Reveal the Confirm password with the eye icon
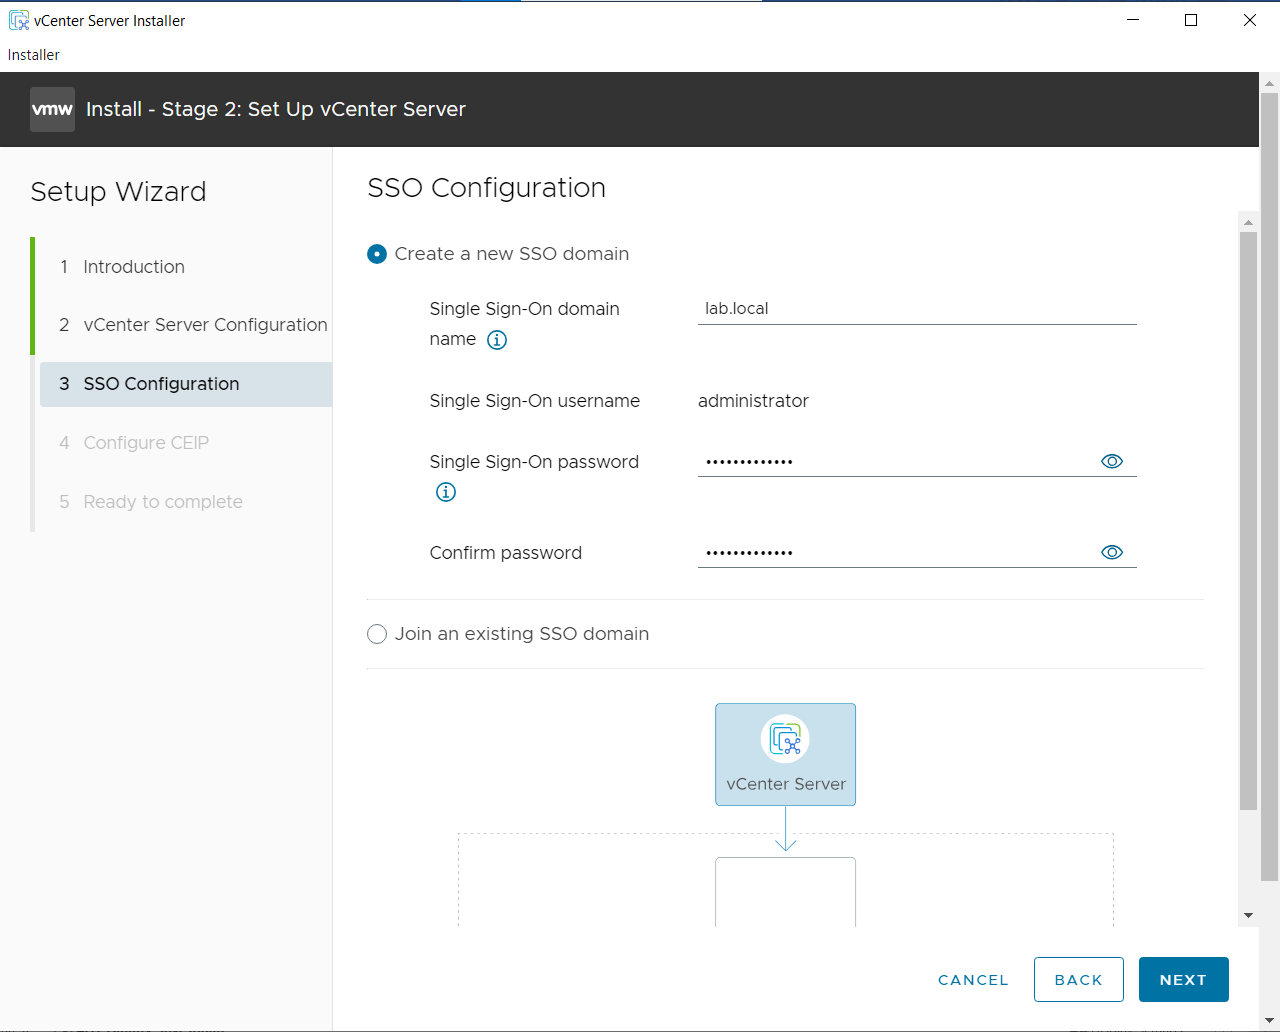The image size is (1280, 1032). point(1112,551)
